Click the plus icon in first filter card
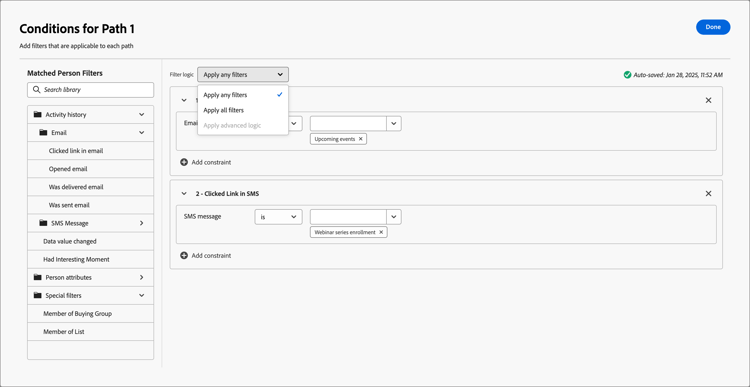This screenshot has height=387, width=750. tap(184, 162)
